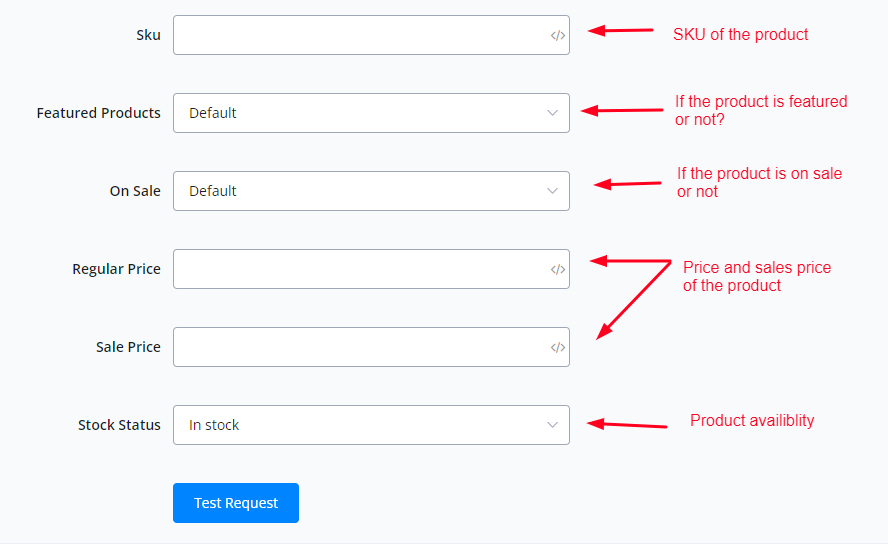Click the 'SKU of the product' annotation
Viewport: 888px width, 553px height.
(x=740, y=35)
